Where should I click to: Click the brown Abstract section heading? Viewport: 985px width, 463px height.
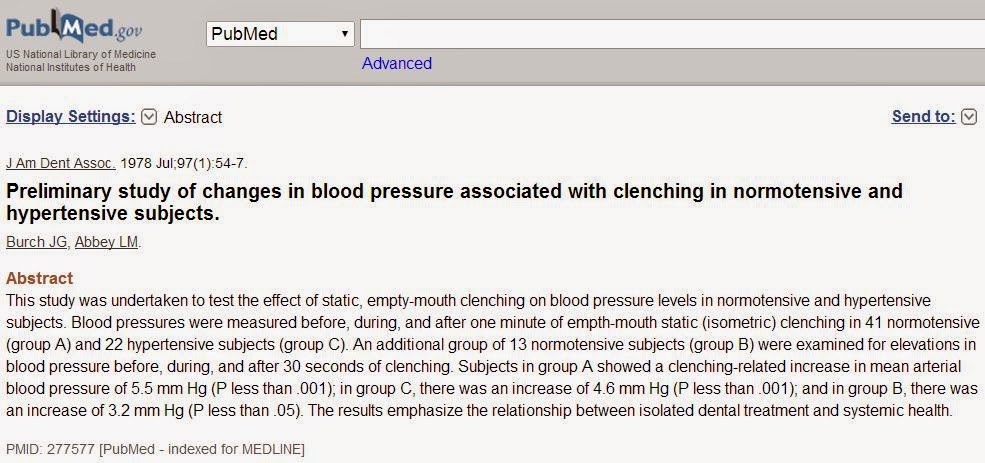40,278
